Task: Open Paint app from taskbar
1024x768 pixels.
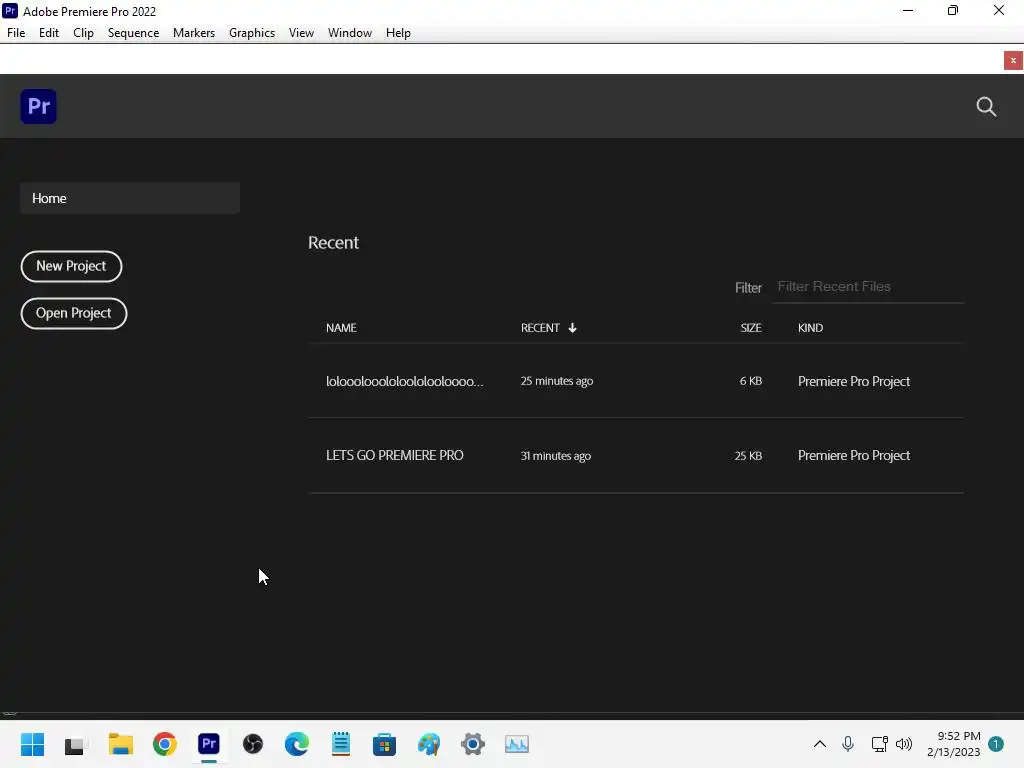Action: (x=429, y=744)
